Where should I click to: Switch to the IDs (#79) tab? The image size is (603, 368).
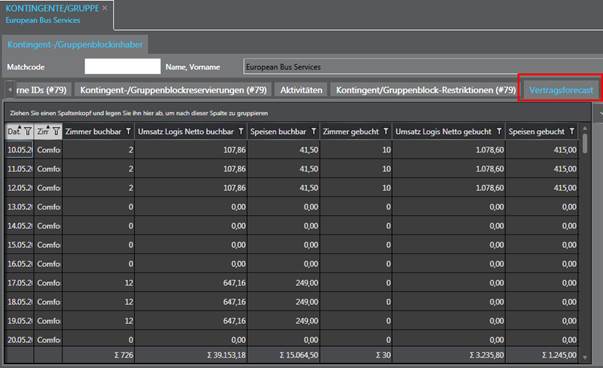coord(42,90)
